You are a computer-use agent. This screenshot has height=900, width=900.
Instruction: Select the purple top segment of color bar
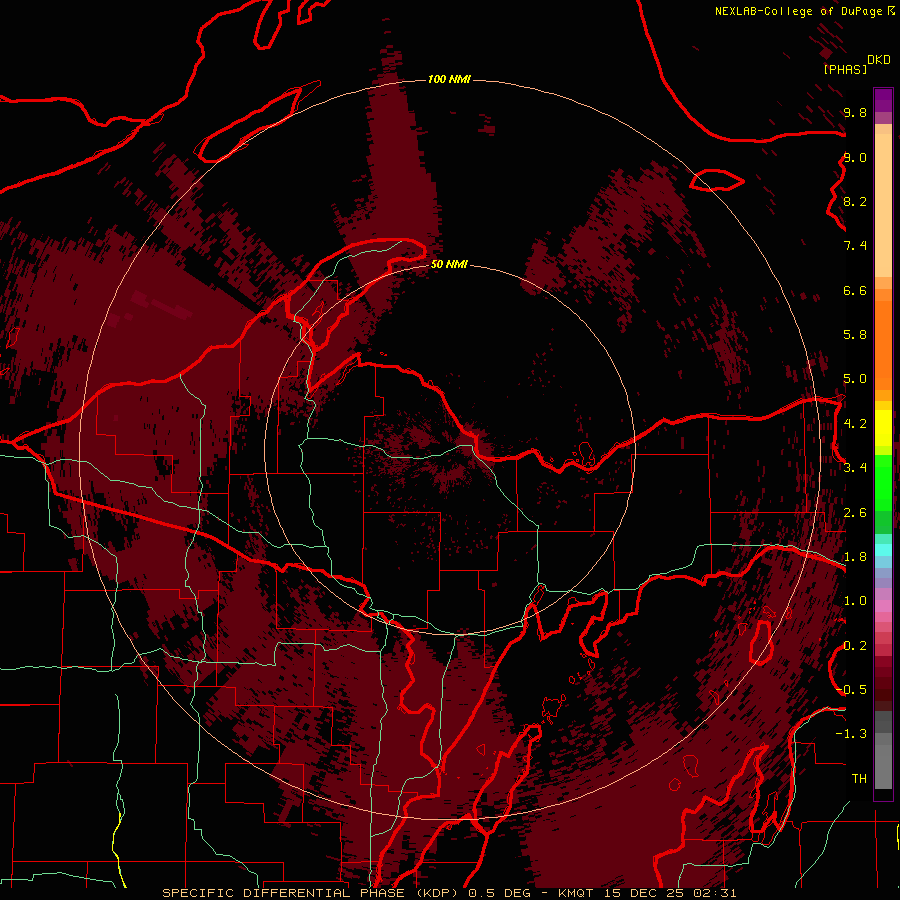[x=883, y=100]
